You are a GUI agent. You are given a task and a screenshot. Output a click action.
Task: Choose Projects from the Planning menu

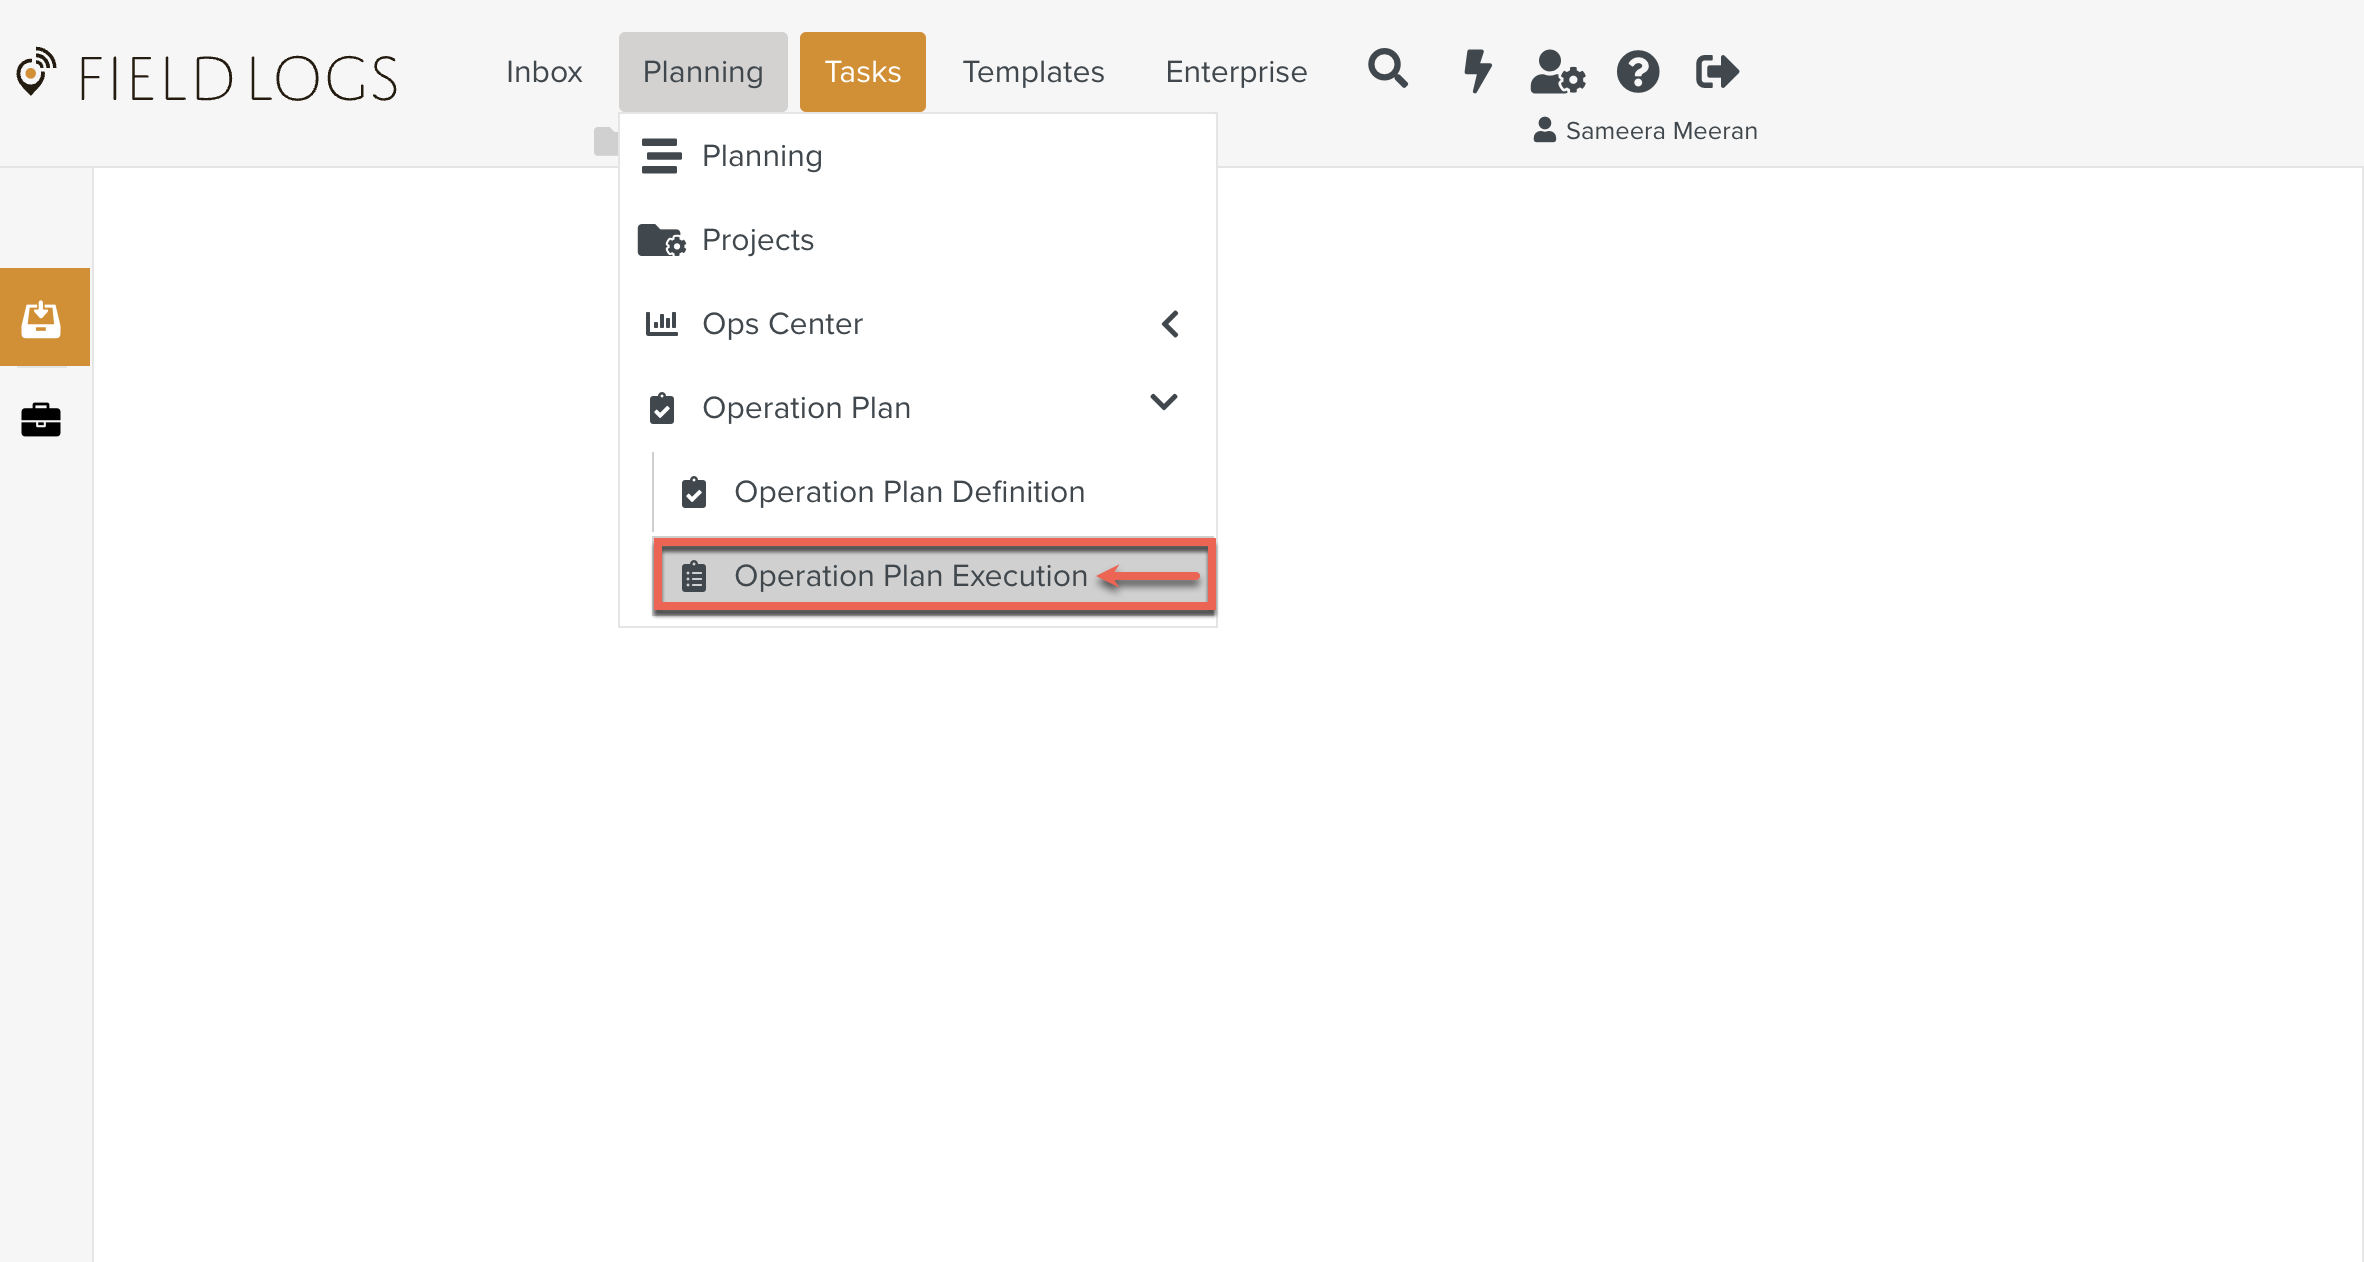pos(758,240)
